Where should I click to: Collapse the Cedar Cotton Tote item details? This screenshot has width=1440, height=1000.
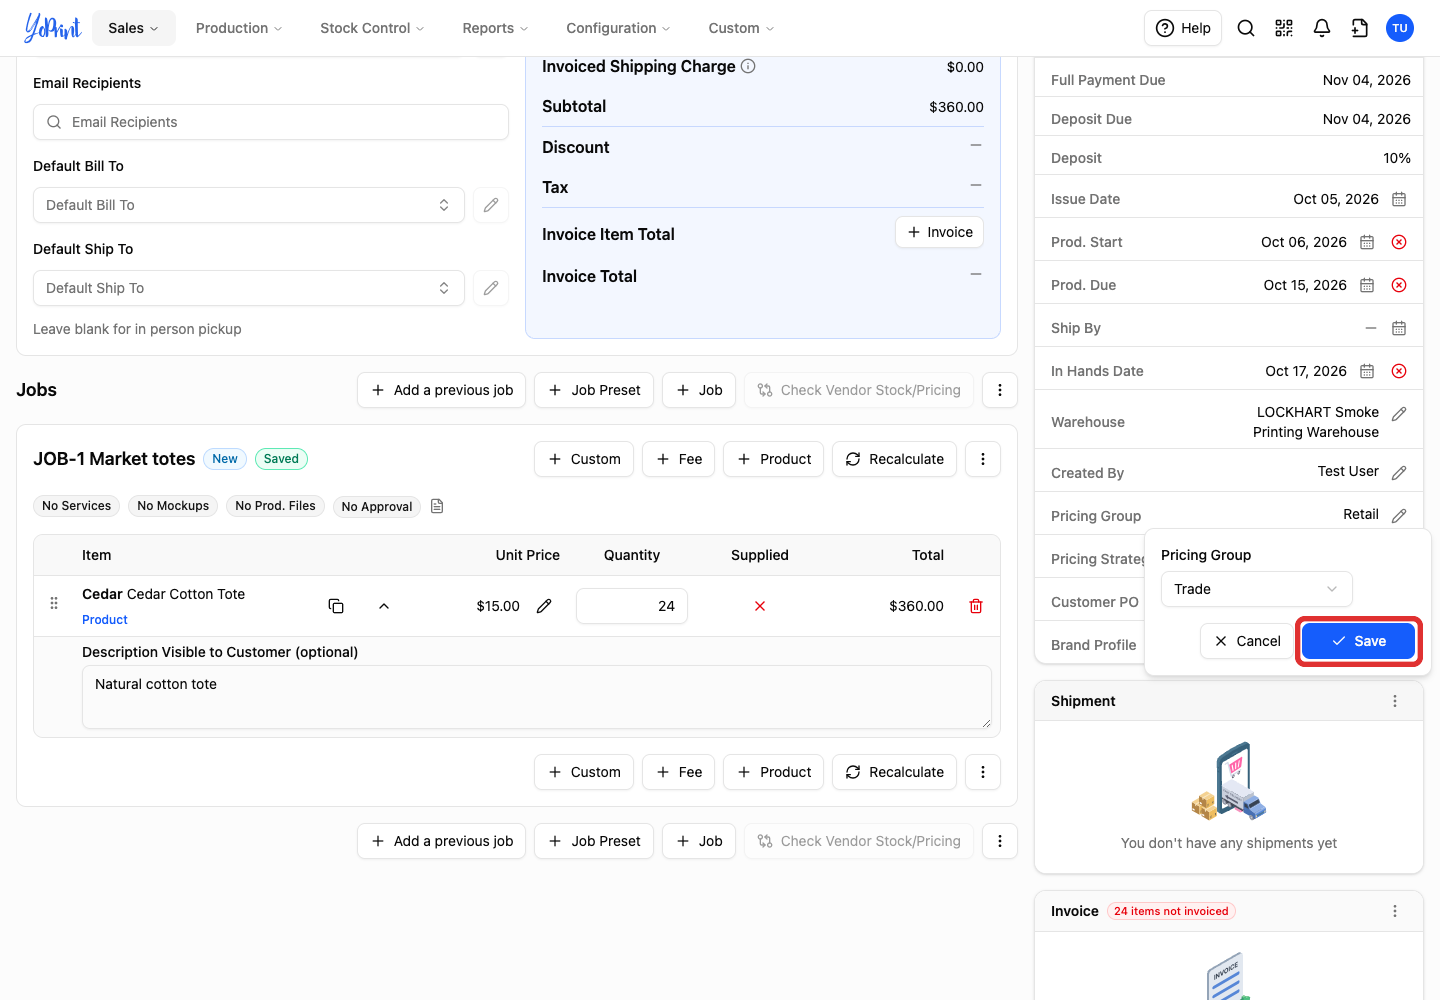tap(384, 606)
